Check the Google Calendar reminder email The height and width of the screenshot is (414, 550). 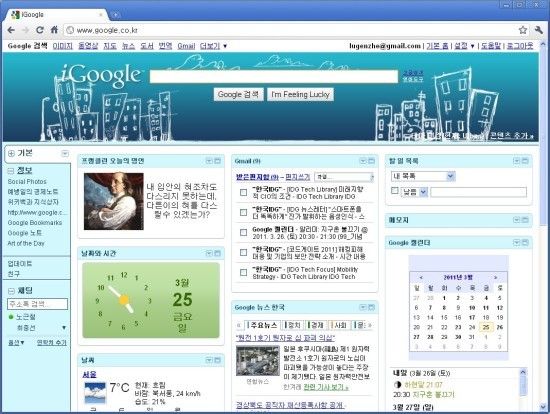pos(243,232)
